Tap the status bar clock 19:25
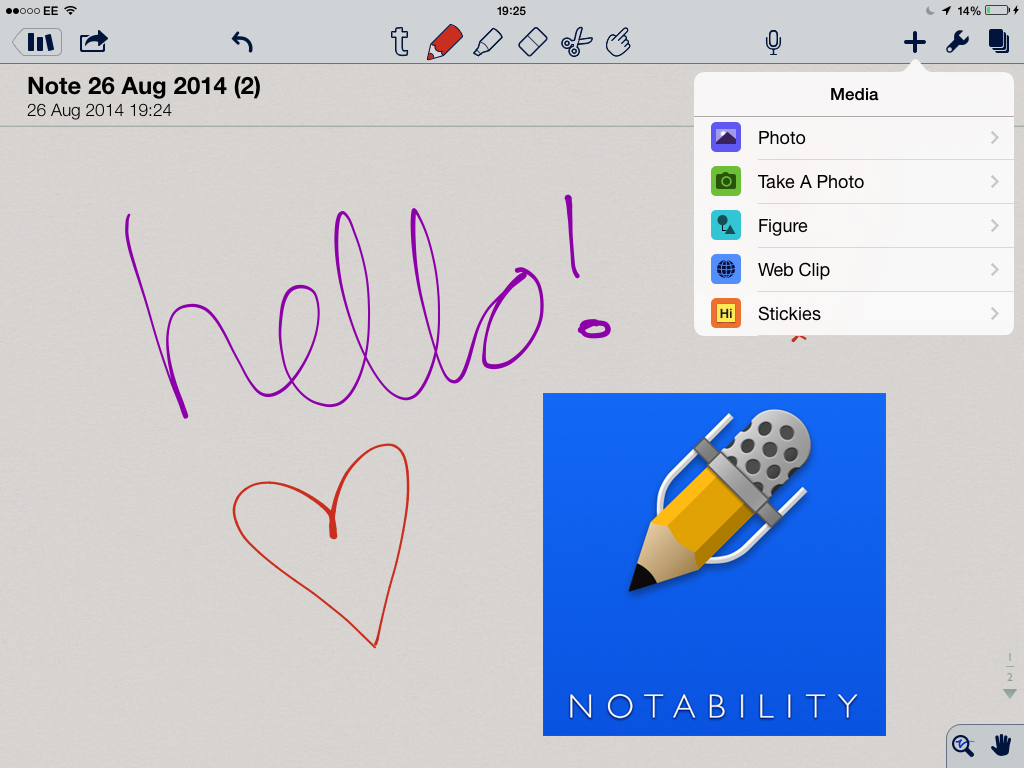1024x768 pixels. click(x=511, y=10)
